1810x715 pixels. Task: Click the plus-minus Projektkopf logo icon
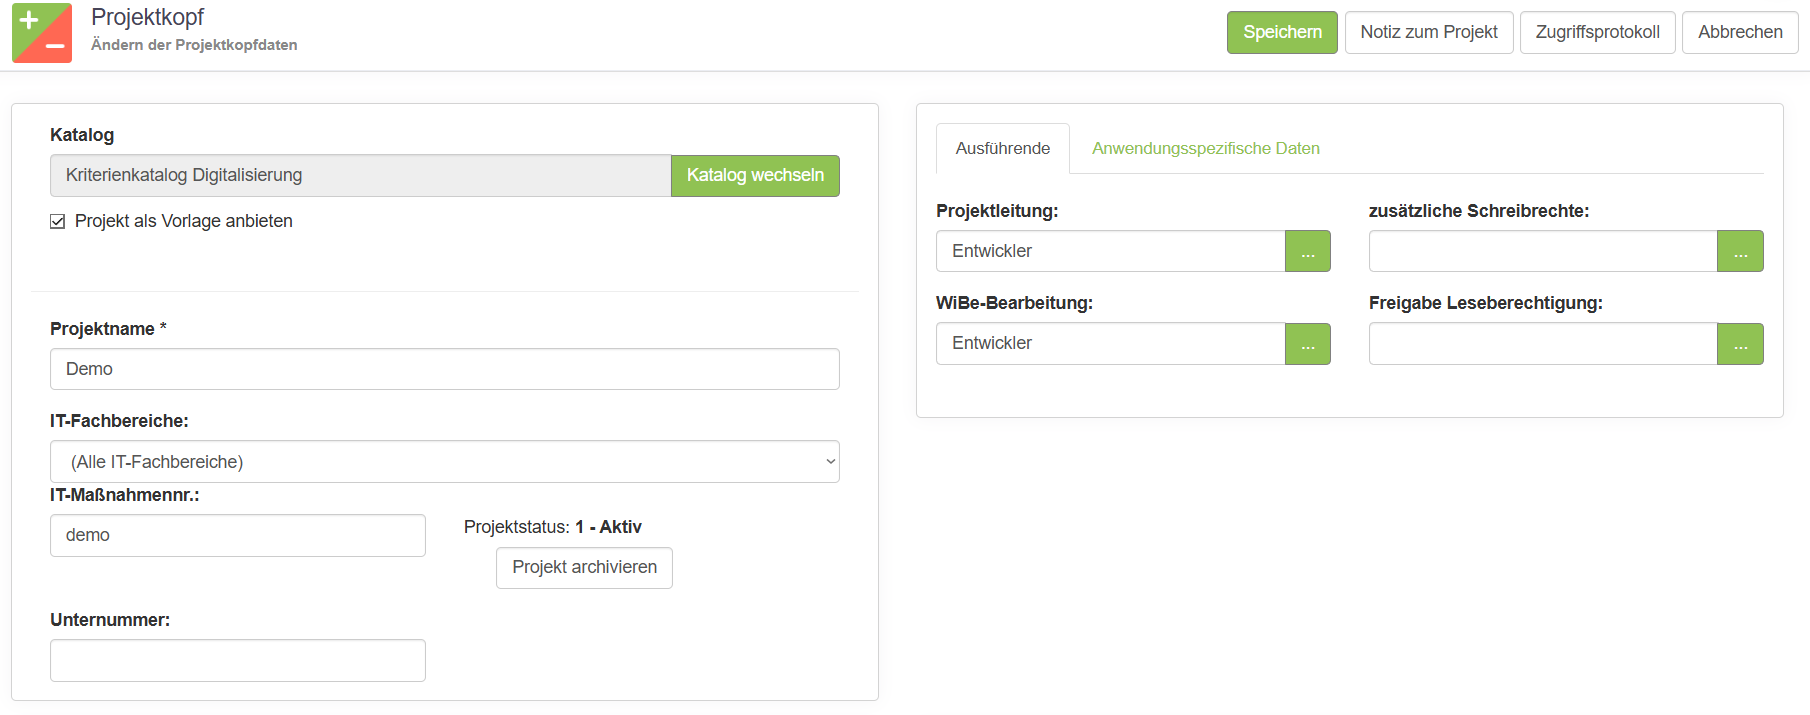point(42,33)
